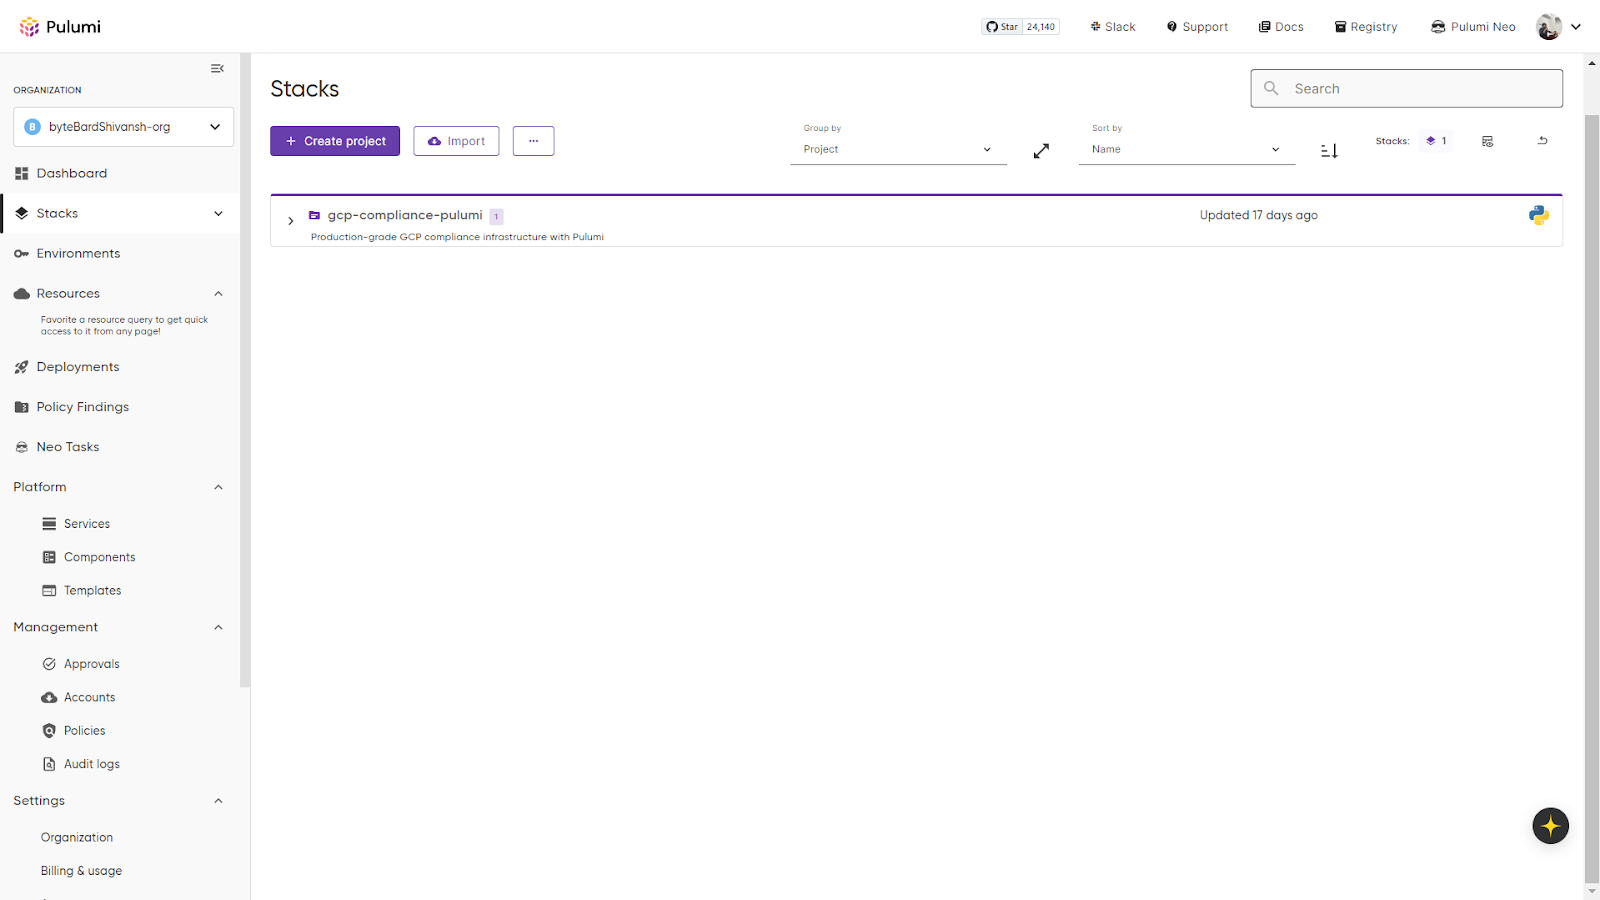Click the project stack count badge
Viewport: 1600px width, 900px height.
pos(496,216)
